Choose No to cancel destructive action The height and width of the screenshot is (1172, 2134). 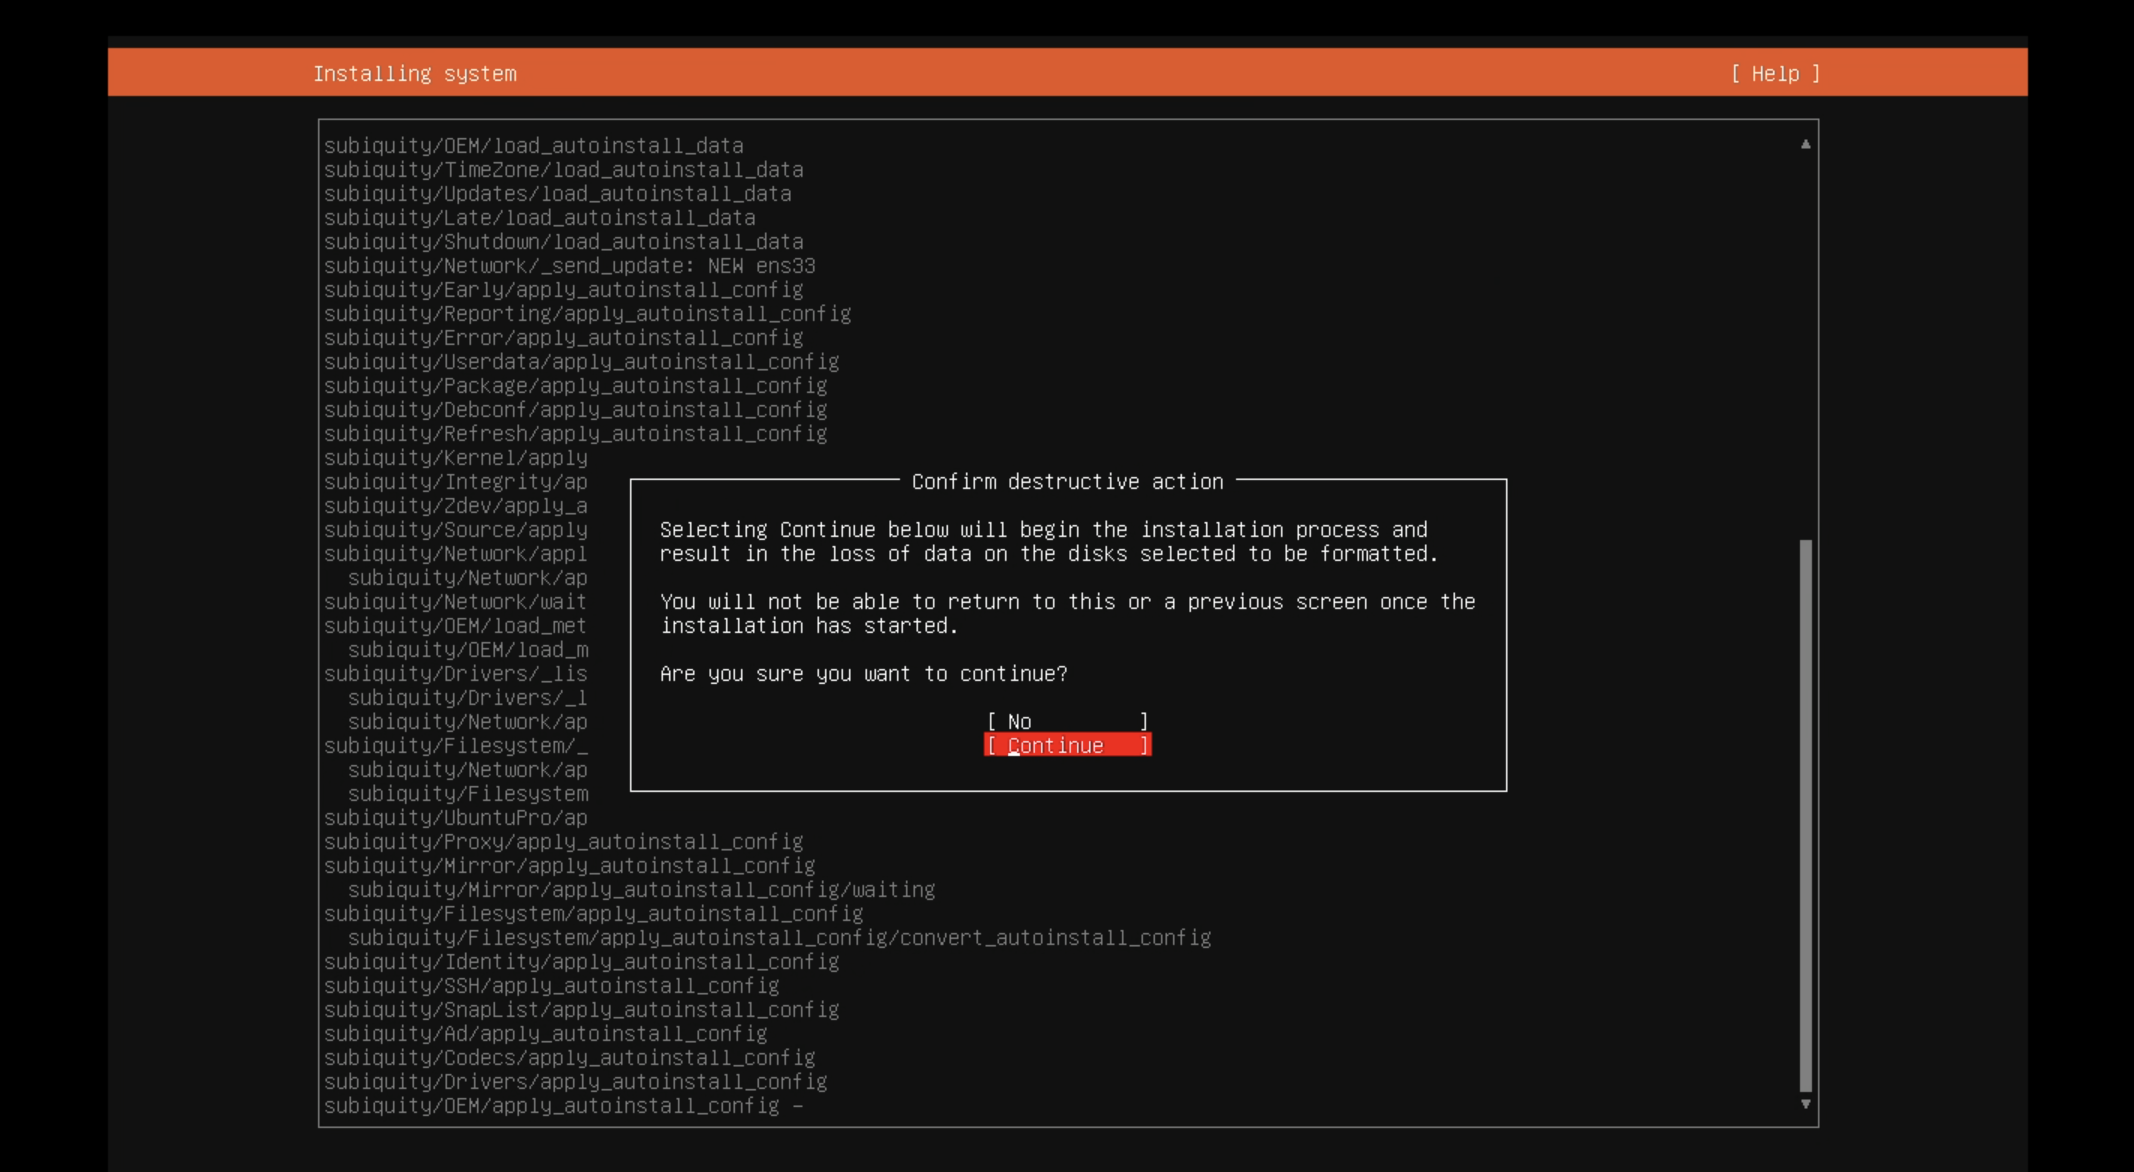click(x=1067, y=722)
